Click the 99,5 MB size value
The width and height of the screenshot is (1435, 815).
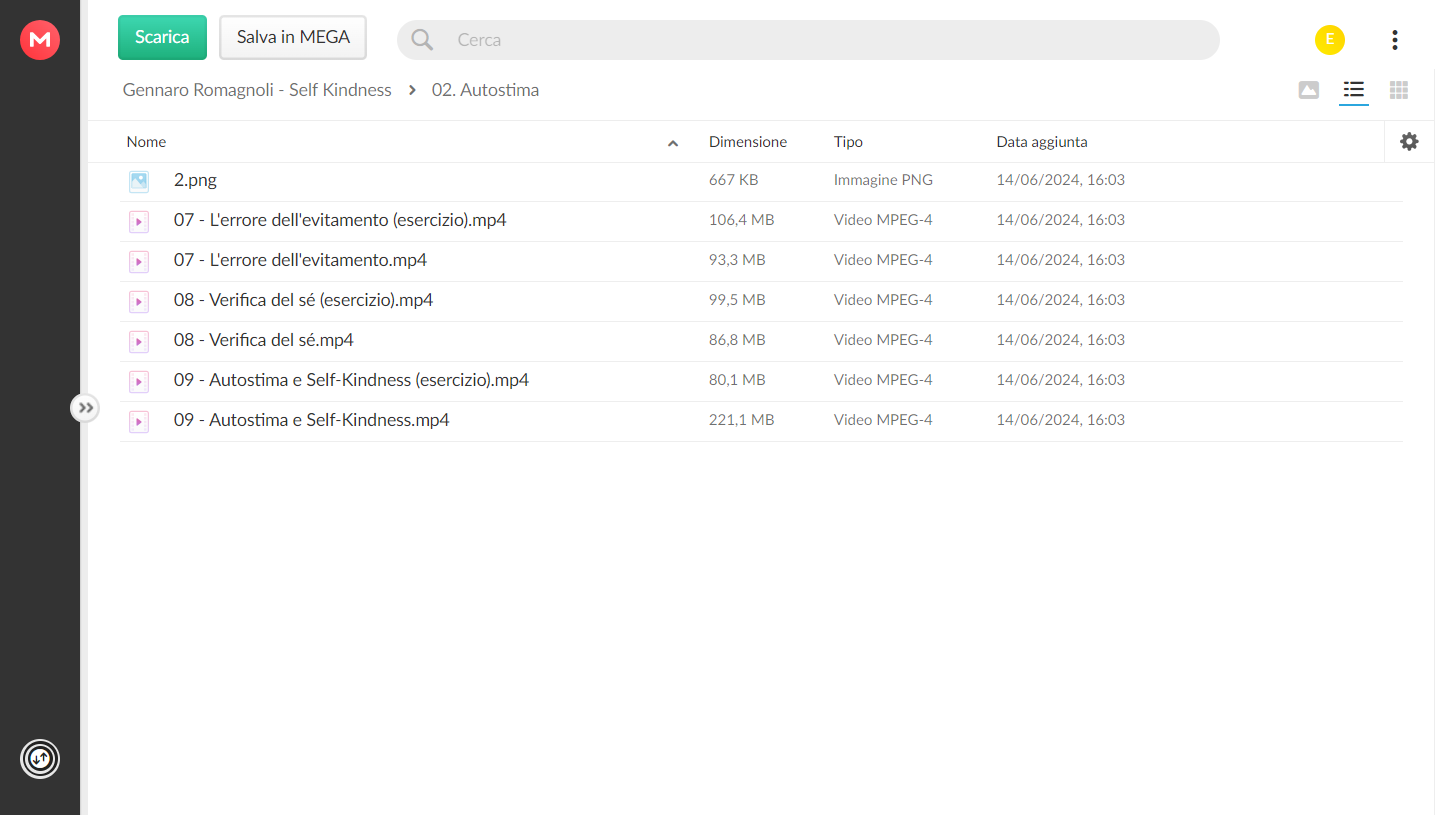[737, 300]
